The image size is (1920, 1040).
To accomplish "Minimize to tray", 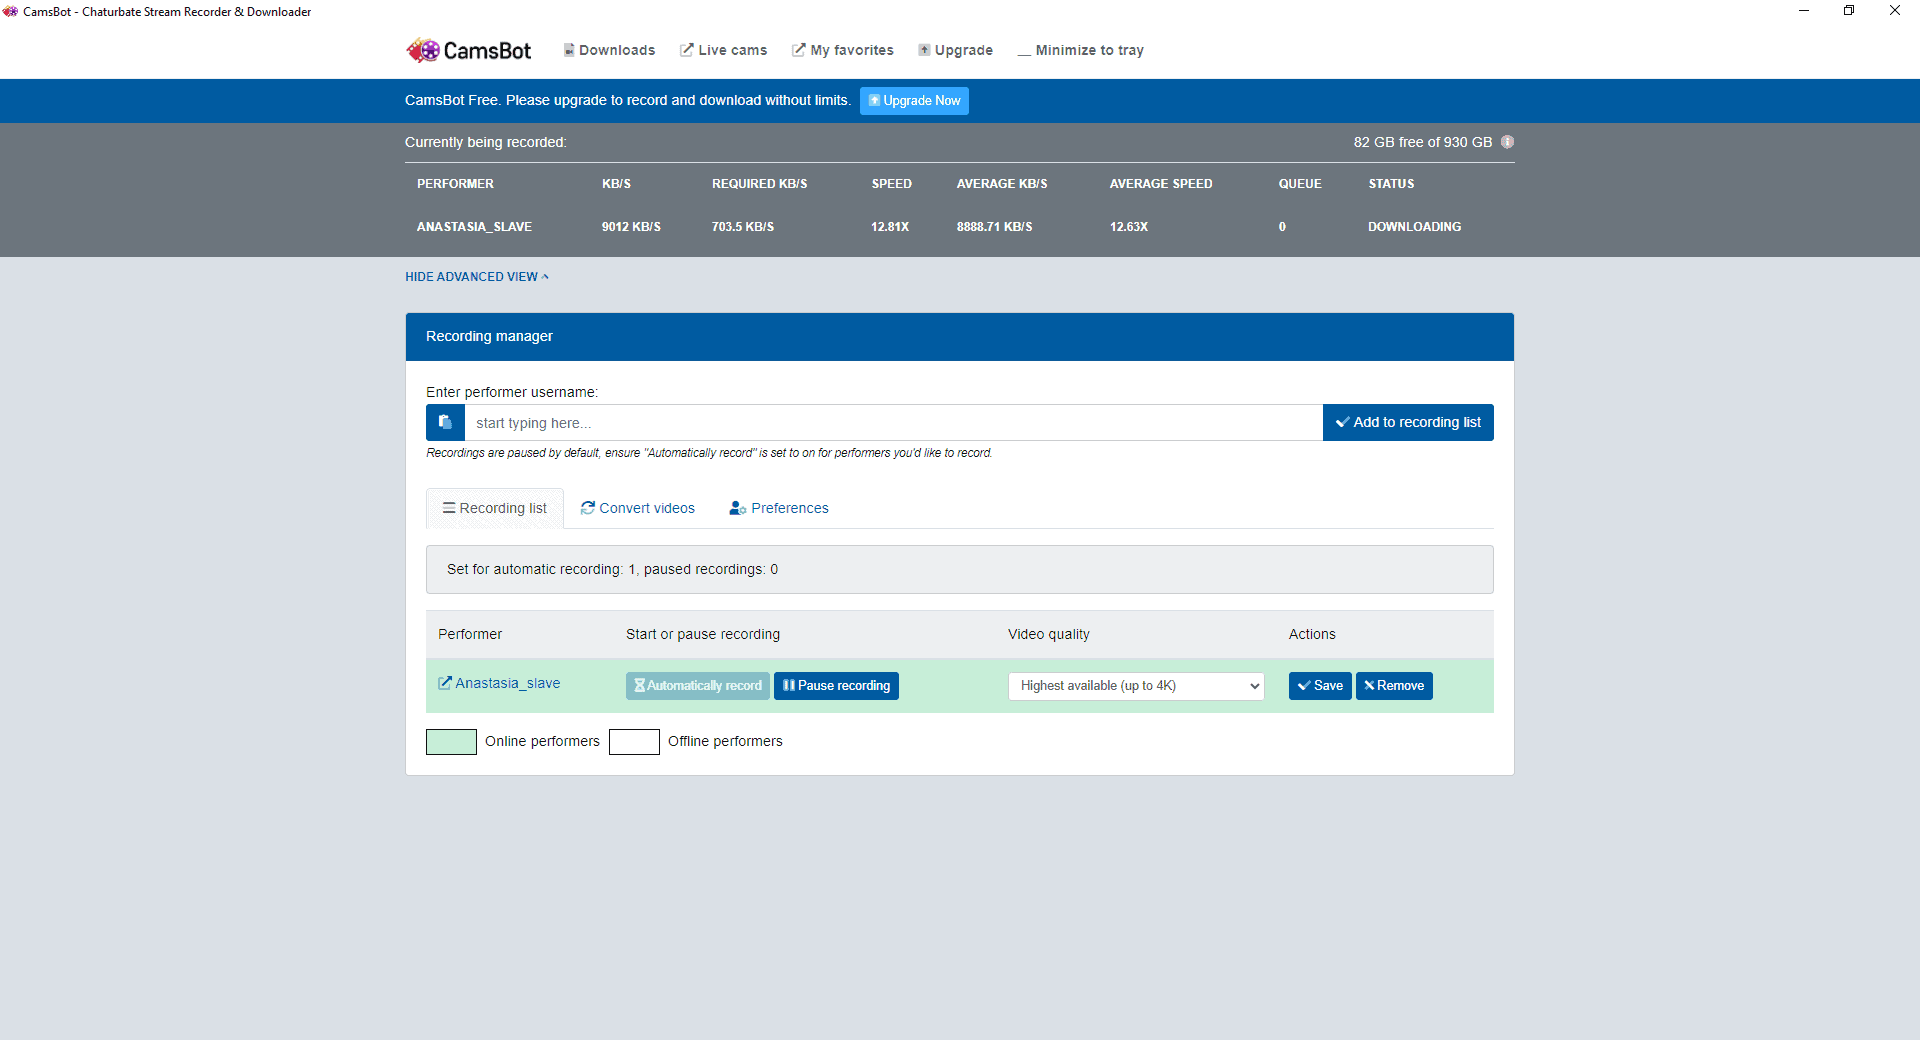I will tap(1081, 50).
